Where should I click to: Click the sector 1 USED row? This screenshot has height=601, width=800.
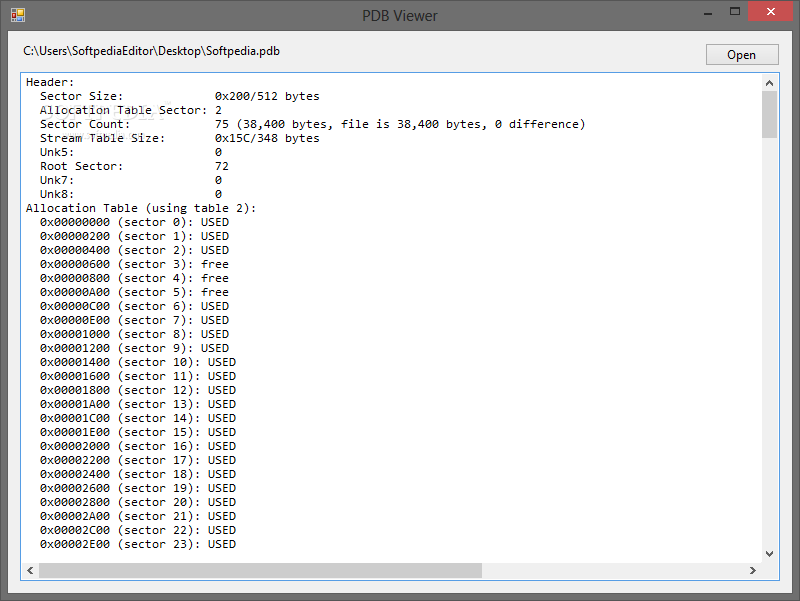tap(135, 236)
